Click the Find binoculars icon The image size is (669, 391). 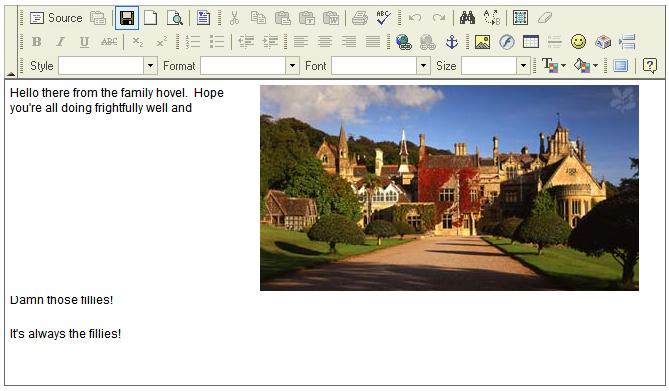[468, 18]
